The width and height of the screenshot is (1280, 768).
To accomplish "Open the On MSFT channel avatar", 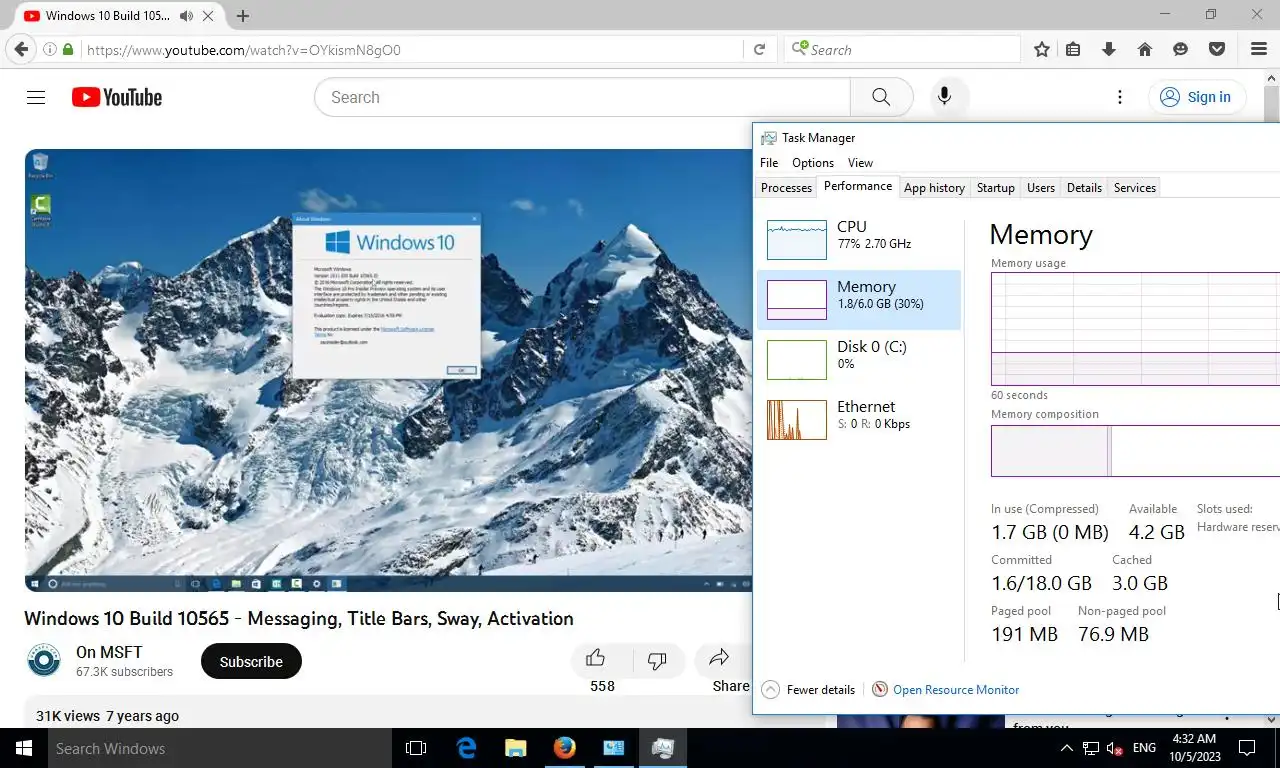I will (x=44, y=661).
